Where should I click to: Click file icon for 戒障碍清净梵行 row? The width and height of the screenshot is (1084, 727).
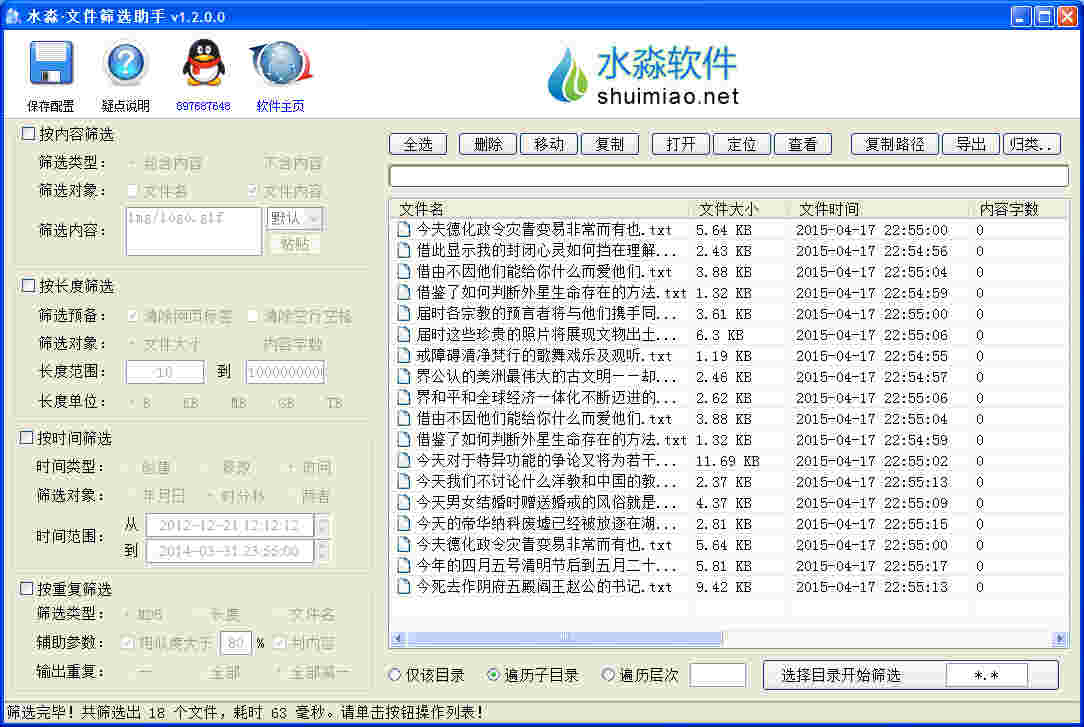click(x=404, y=356)
